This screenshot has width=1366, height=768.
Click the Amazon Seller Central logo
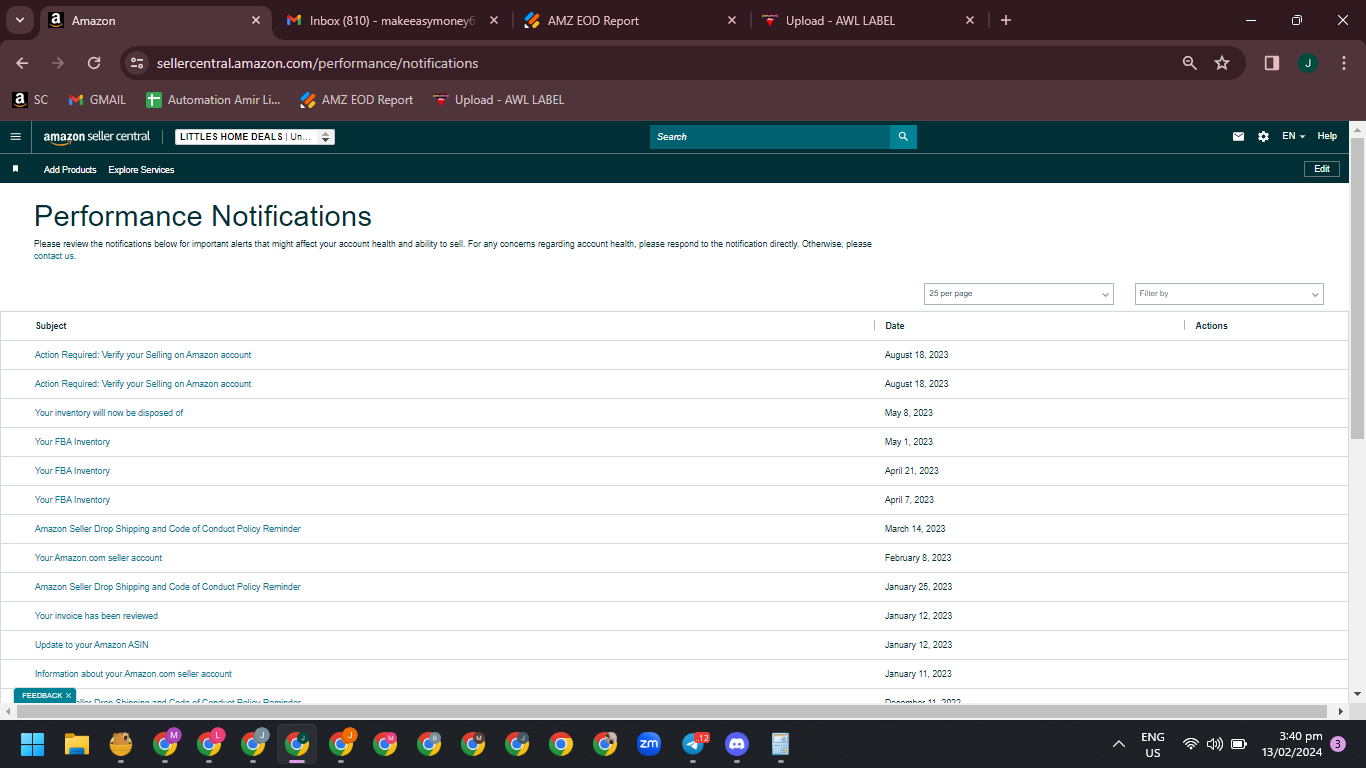point(97,137)
